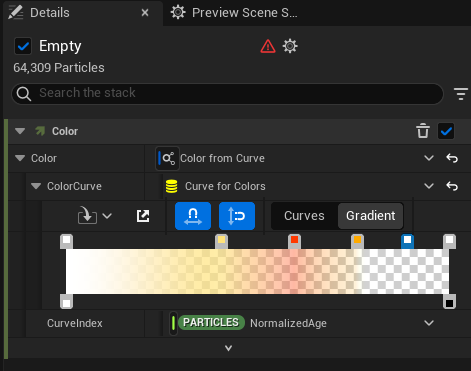Open stack filter options icon
Image resolution: width=471 pixels, height=371 pixels.
coord(461,94)
